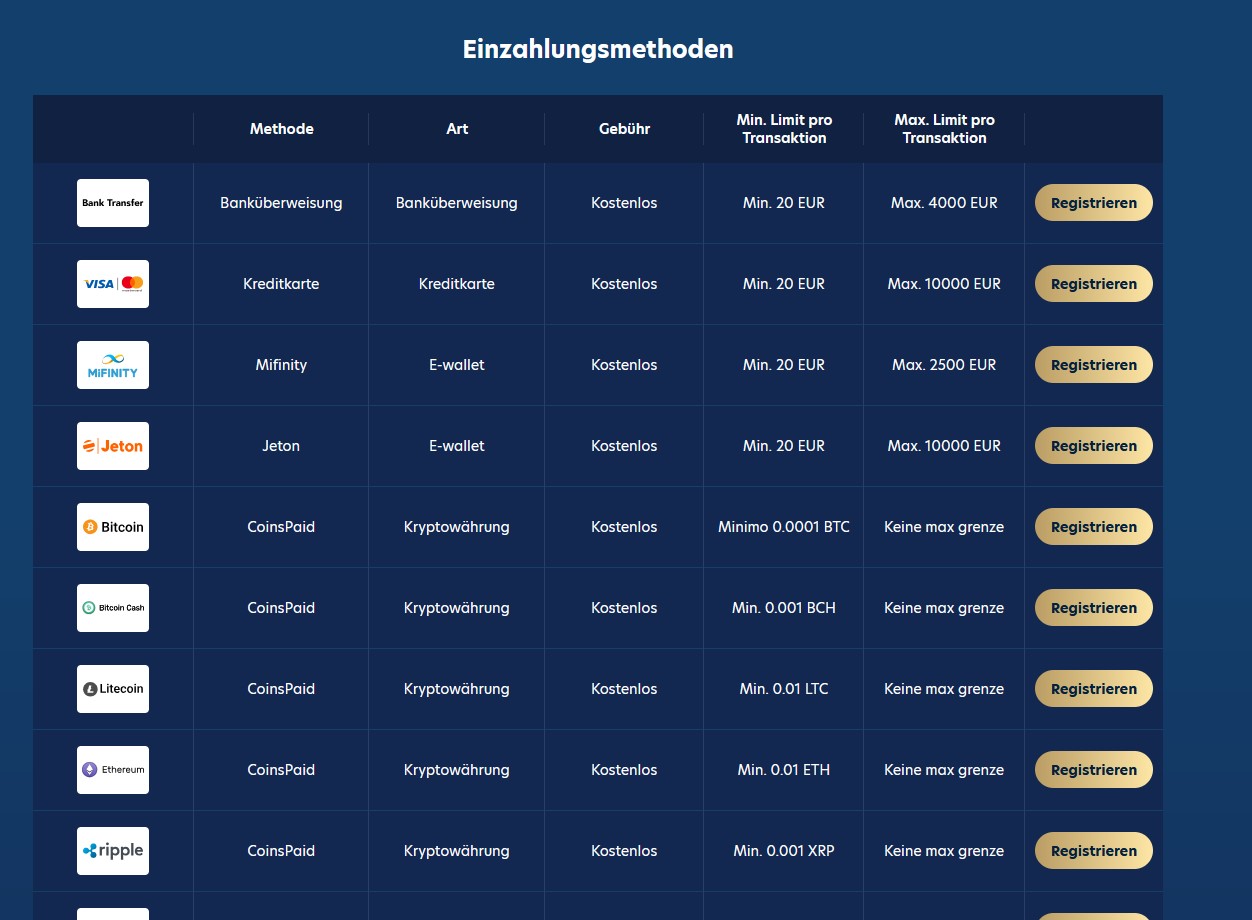The image size is (1252, 920).
Task: Click Registrieren in the Litecoin row
Action: (1094, 689)
